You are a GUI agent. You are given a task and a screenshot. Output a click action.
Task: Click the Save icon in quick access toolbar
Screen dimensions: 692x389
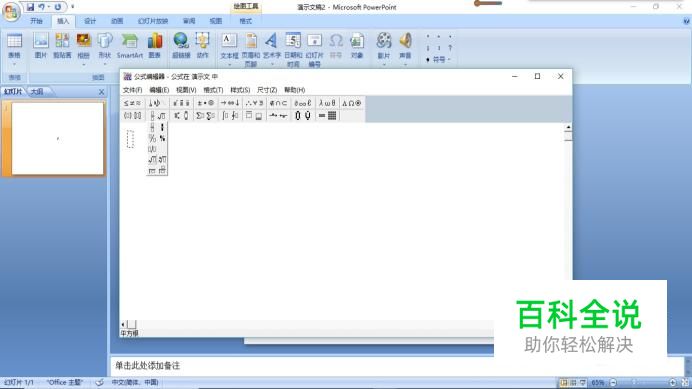tap(30, 7)
